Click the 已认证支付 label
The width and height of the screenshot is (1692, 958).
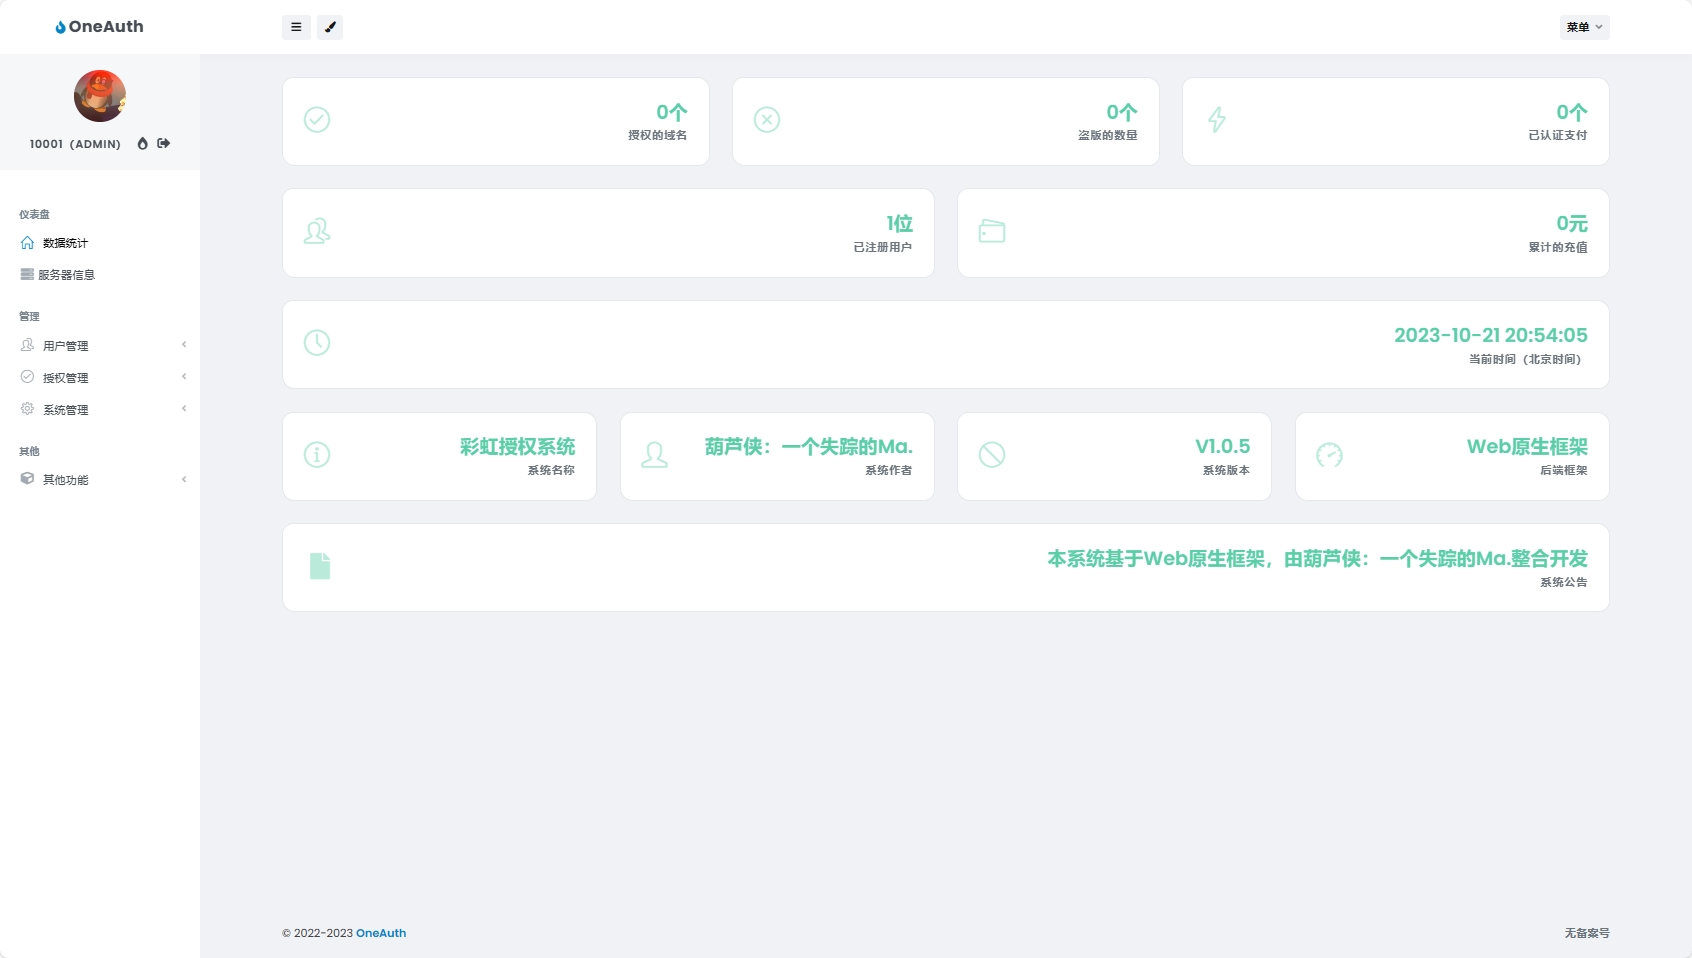pyautogui.click(x=1558, y=135)
